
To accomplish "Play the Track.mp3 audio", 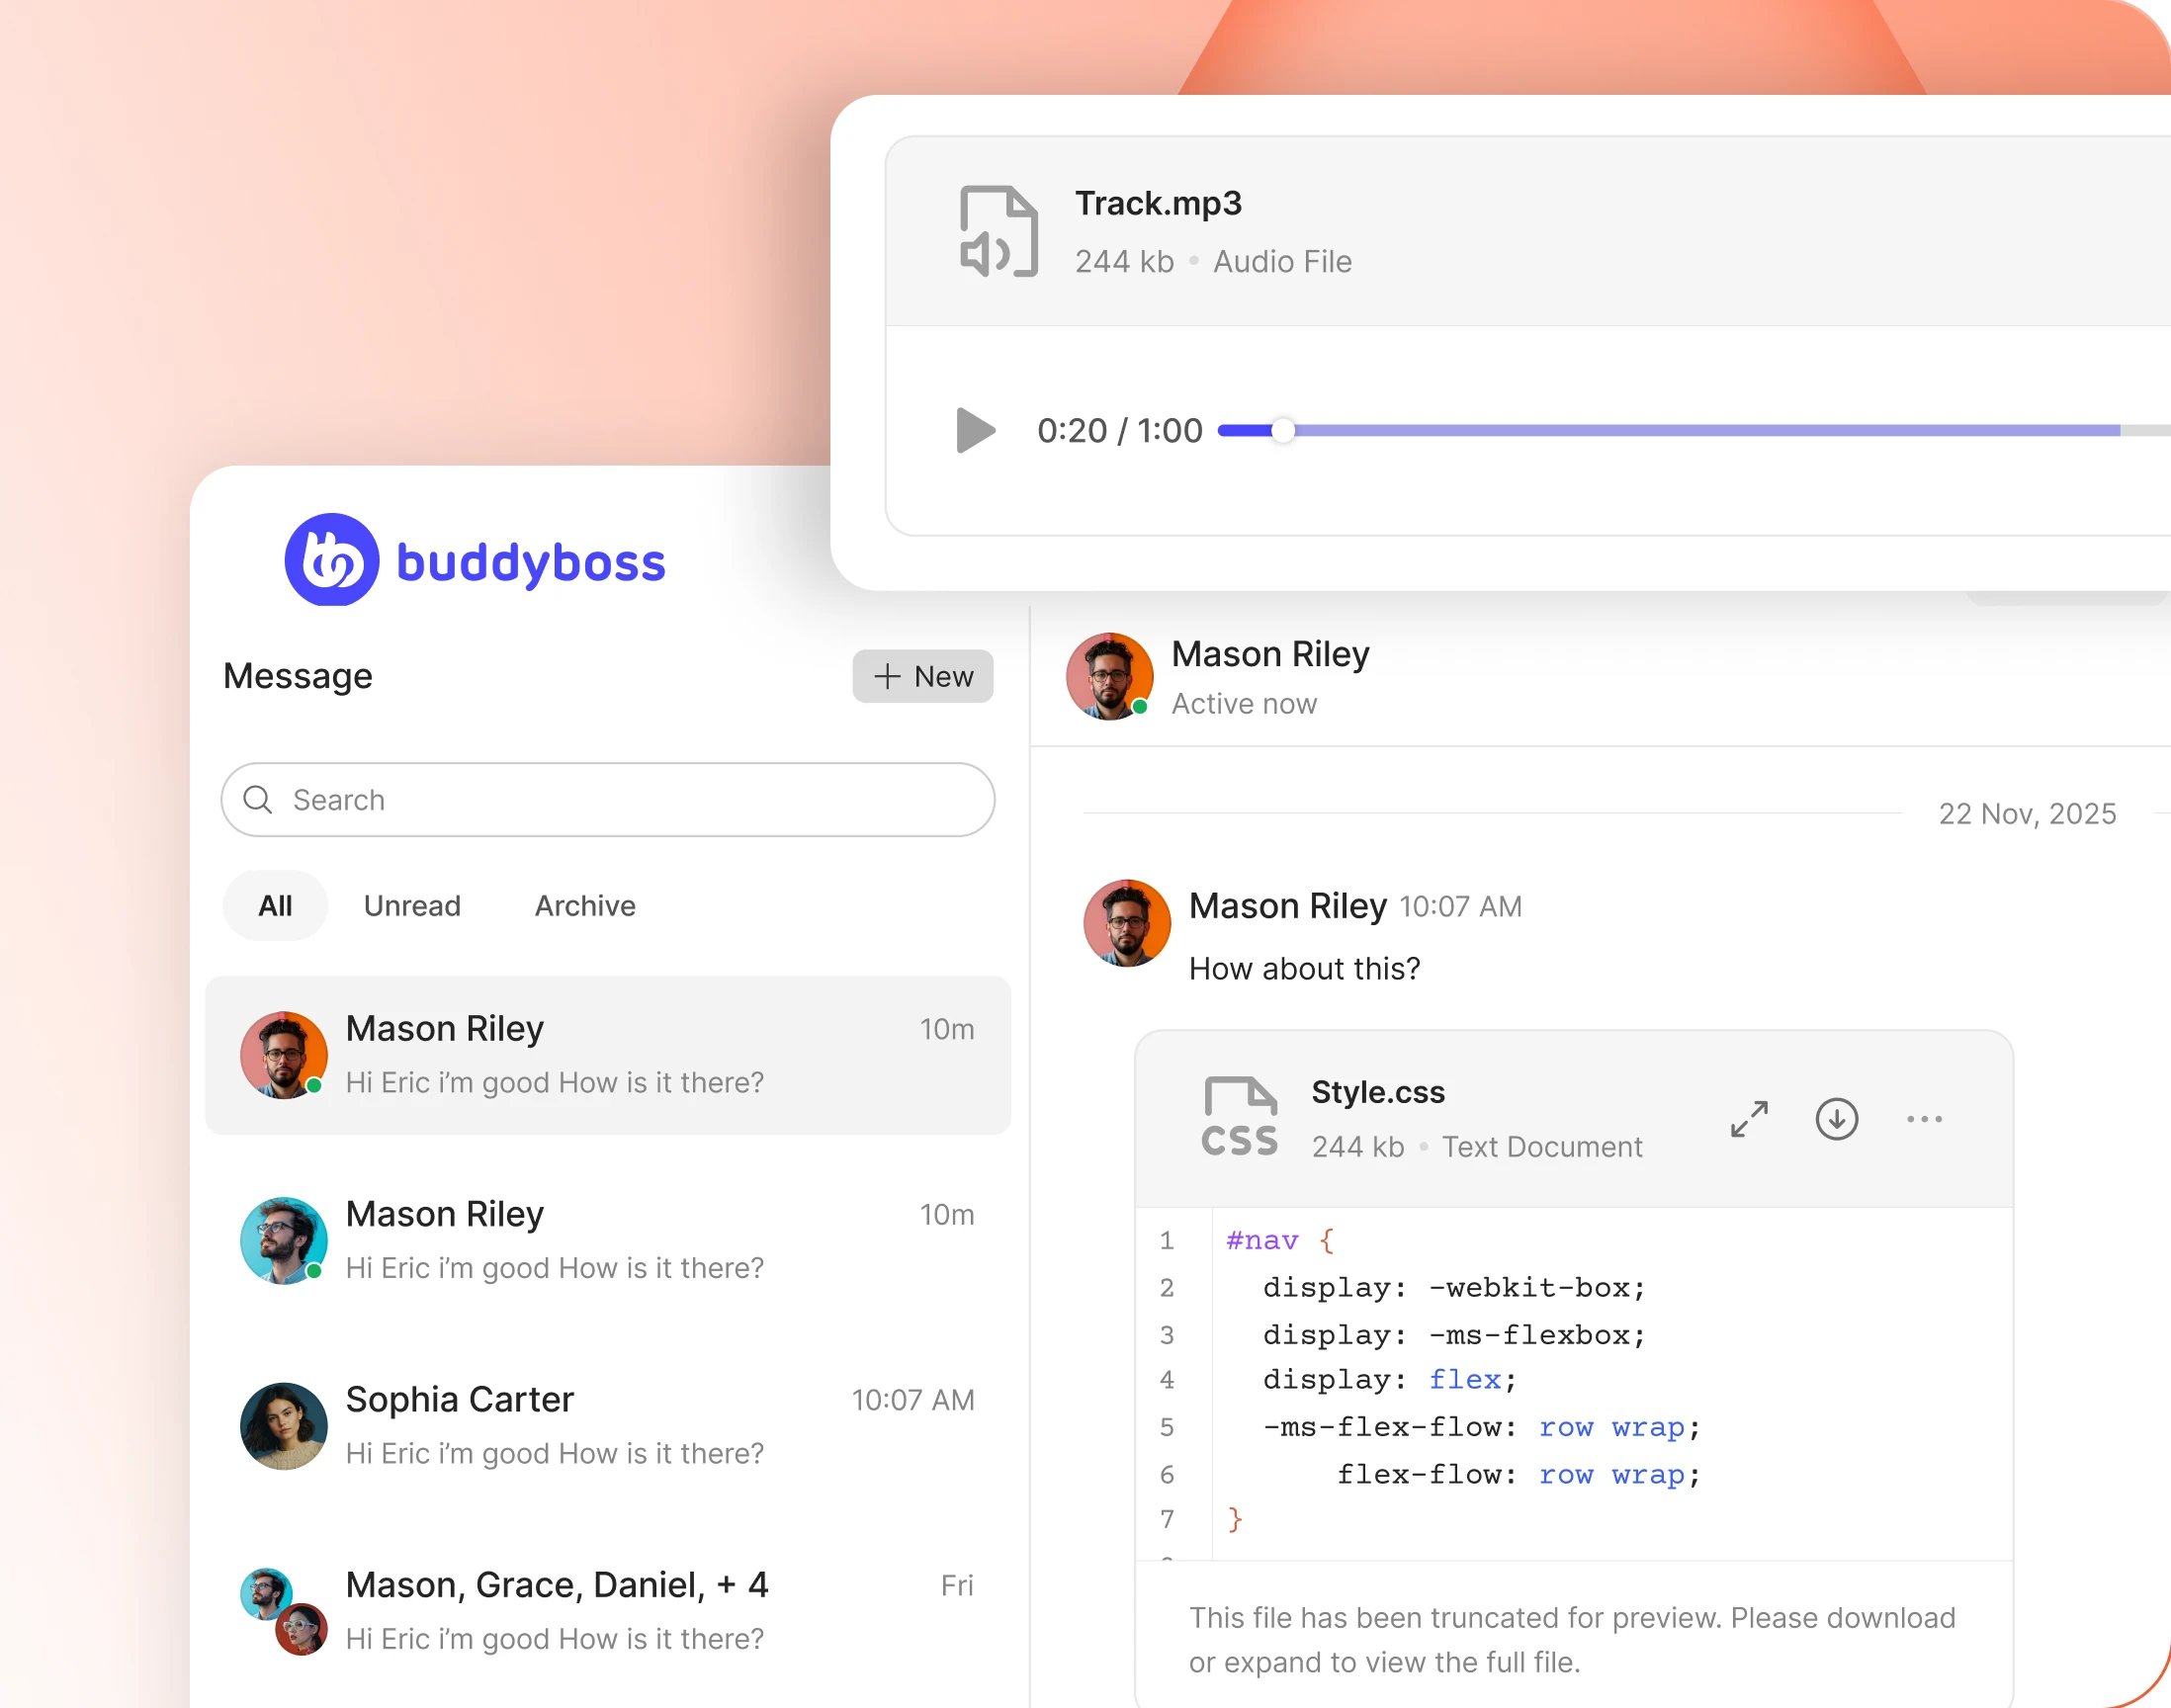I will (x=975, y=430).
